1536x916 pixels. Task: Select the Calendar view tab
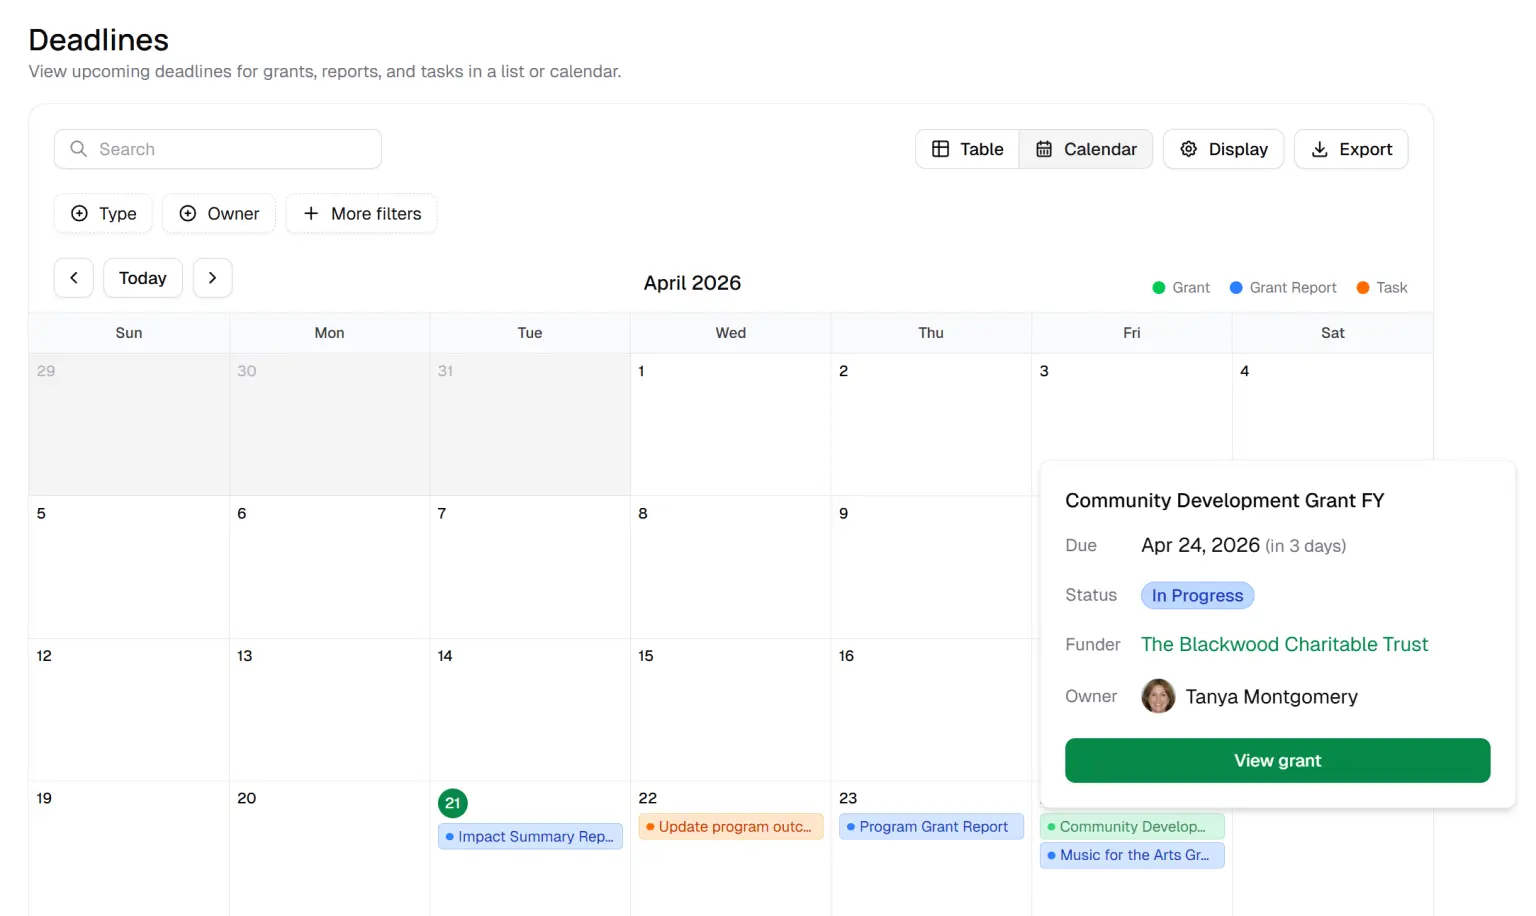(1086, 149)
